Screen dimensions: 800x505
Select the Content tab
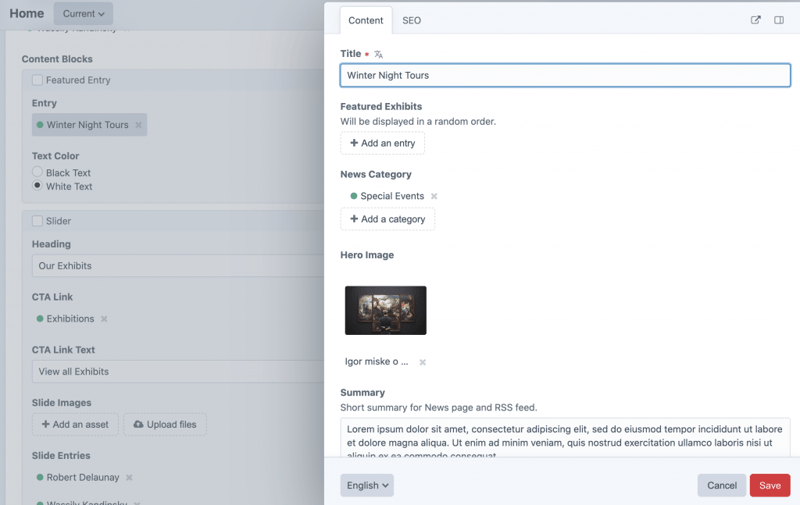pyautogui.click(x=366, y=20)
